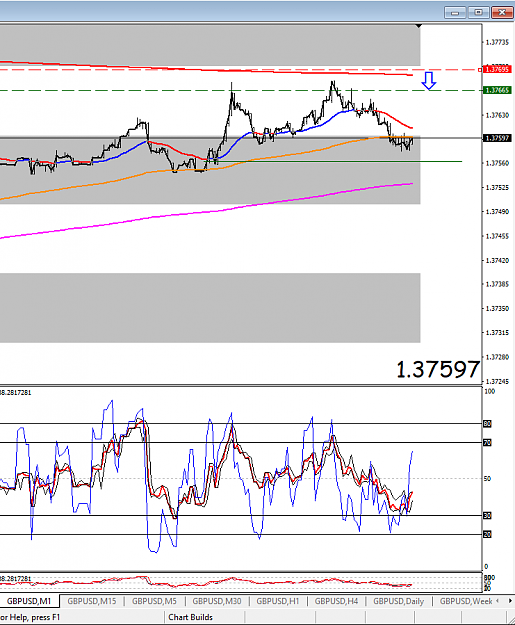
Task: Click the left tab scroll arrow
Action: tap(497, 601)
